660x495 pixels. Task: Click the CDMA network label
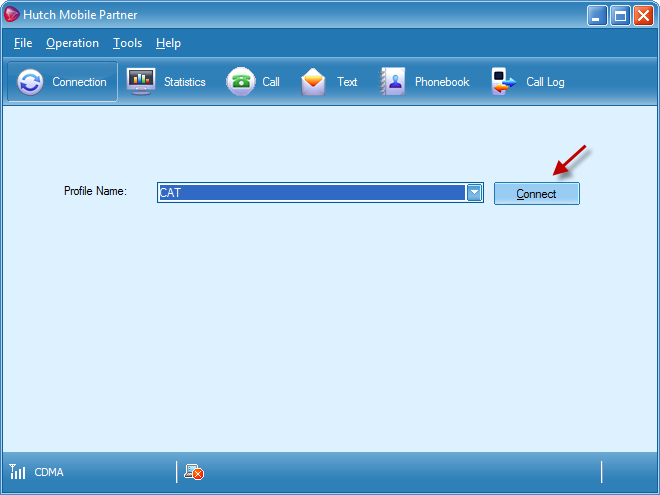[49, 472]
